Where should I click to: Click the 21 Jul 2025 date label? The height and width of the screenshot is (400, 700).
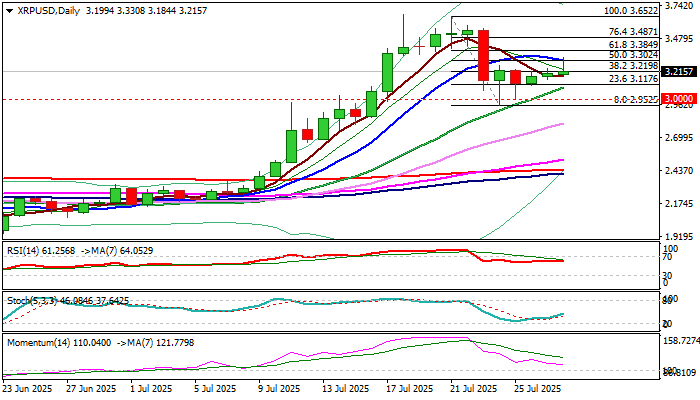click(x=473, y=388)
